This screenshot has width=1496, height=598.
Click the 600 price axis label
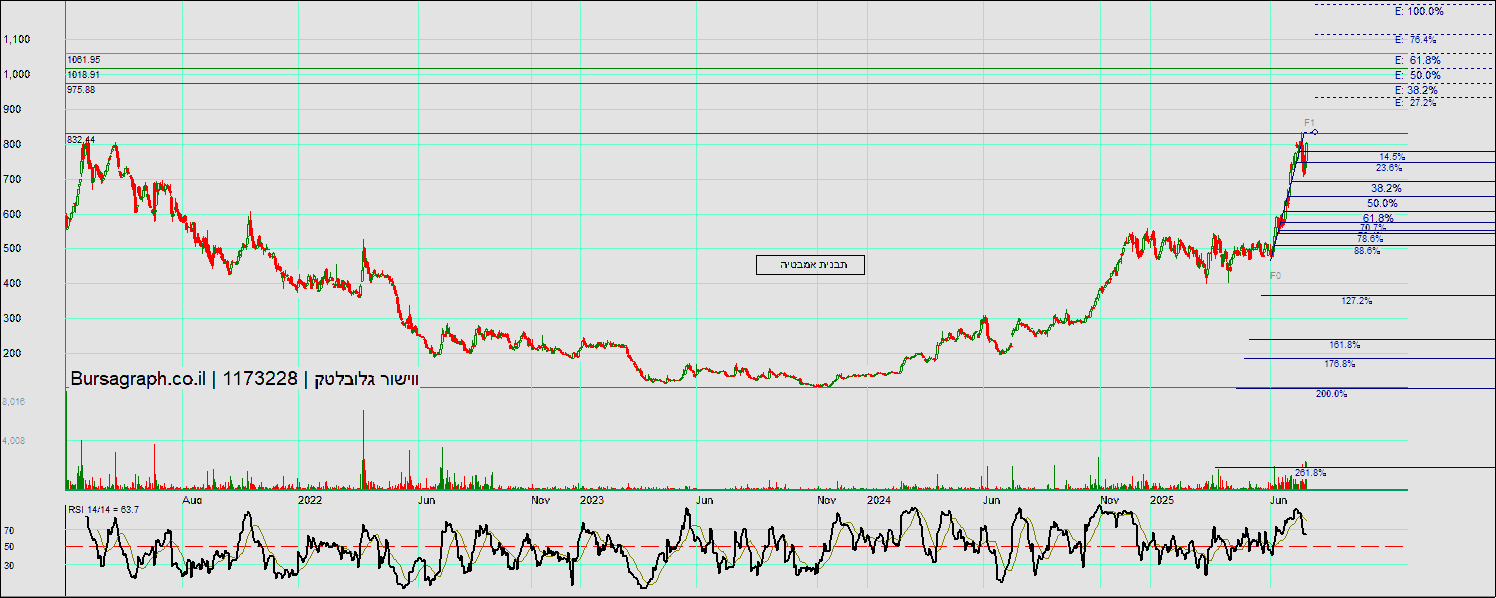point(12,214)
